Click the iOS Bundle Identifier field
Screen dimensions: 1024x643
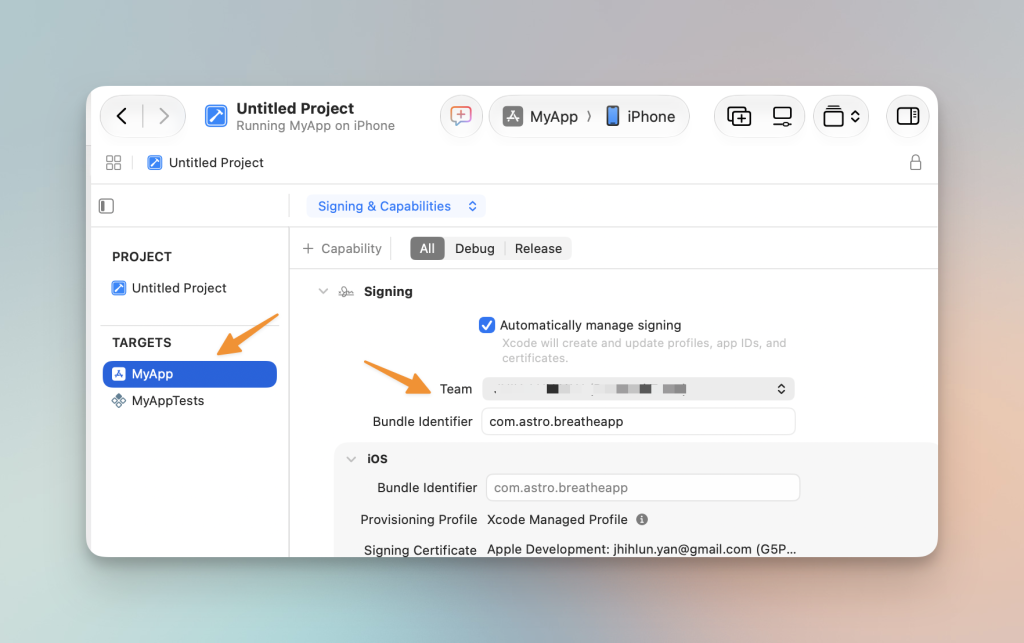[643, 488]
